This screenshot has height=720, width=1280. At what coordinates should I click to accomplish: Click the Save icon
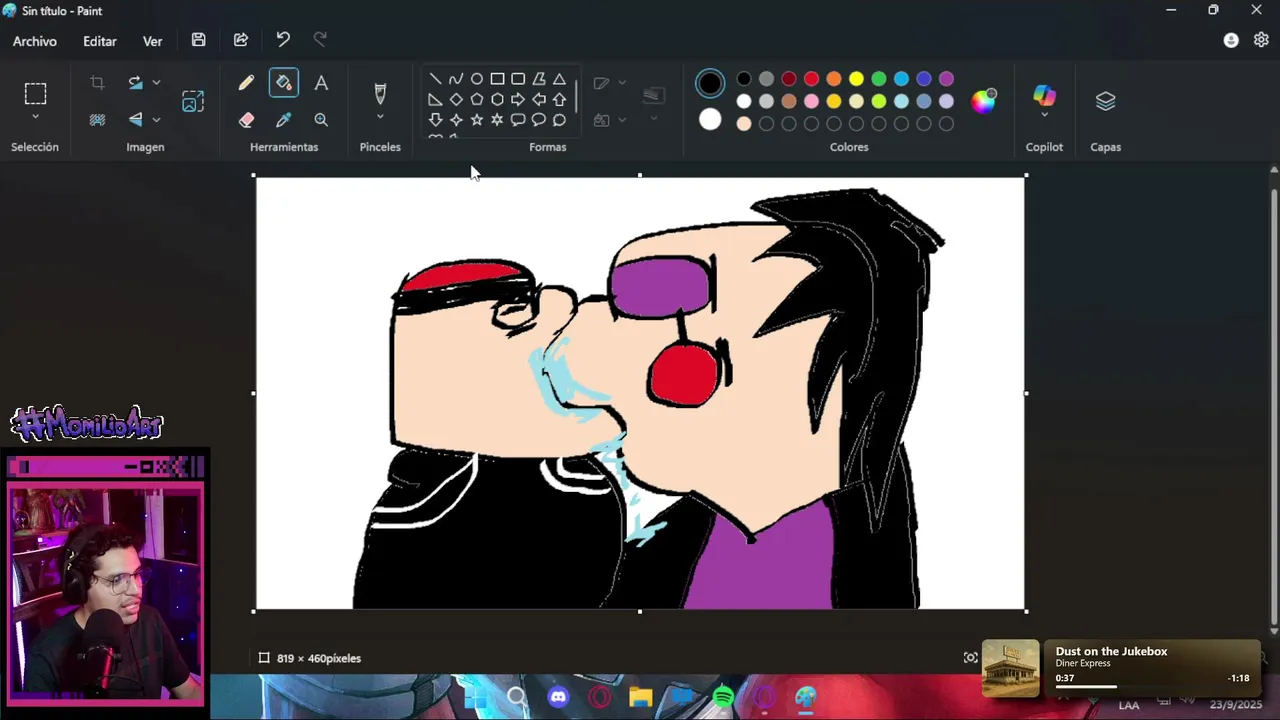pos(199,40)
